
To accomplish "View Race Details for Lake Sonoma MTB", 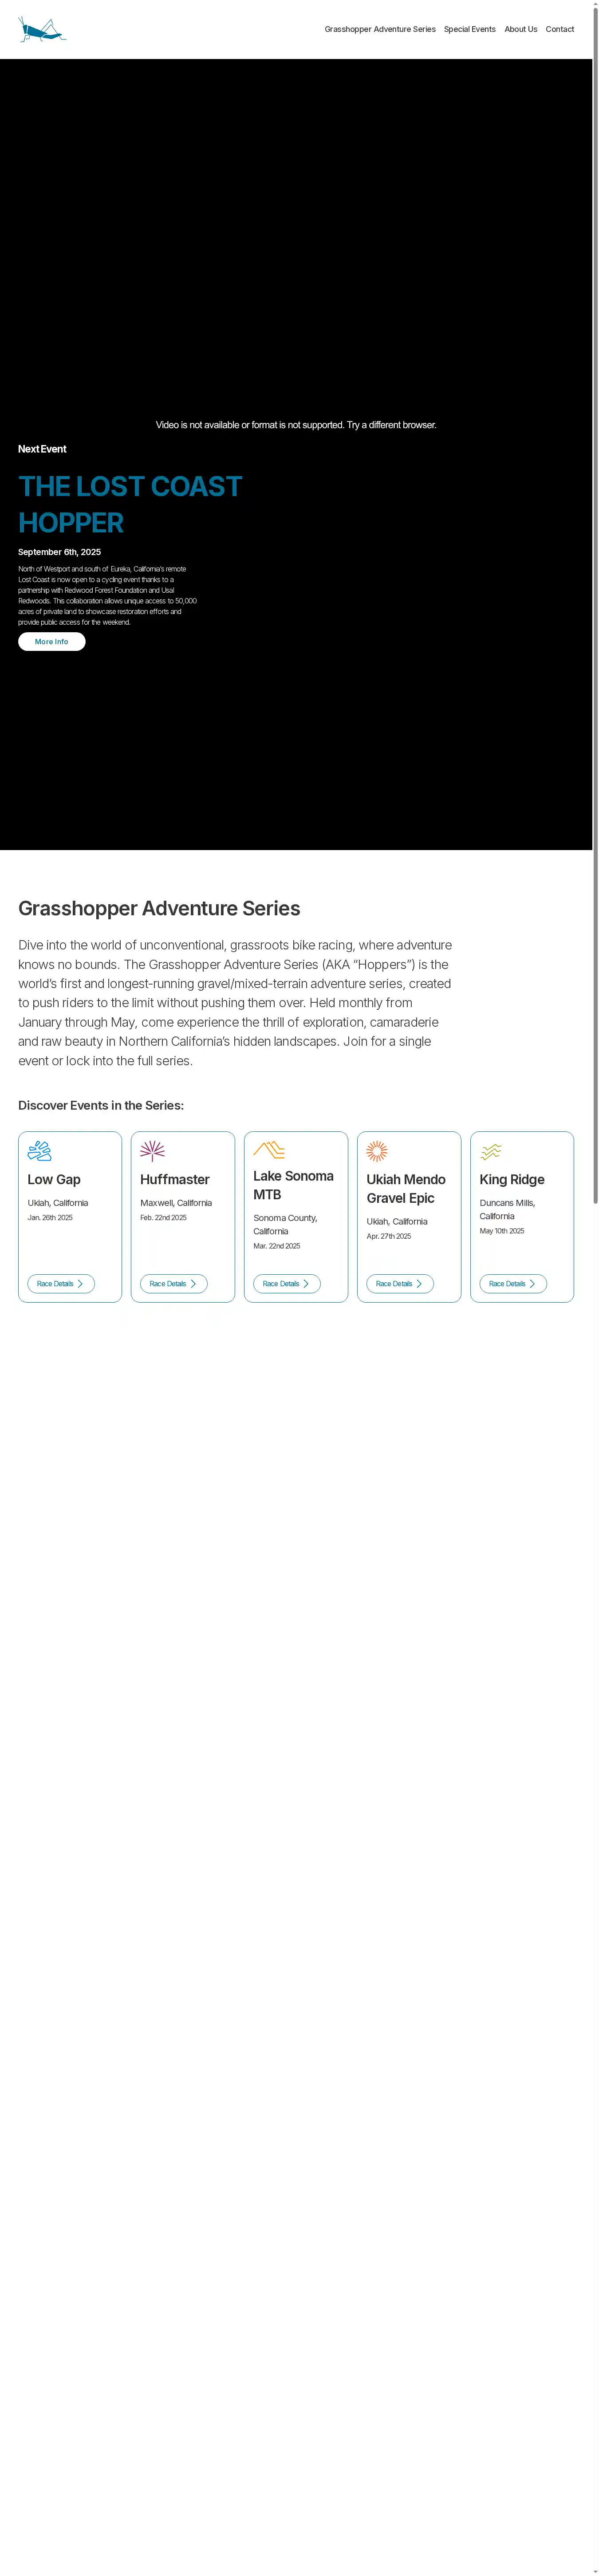I will pyautogui.click(x=287, y=1283).
